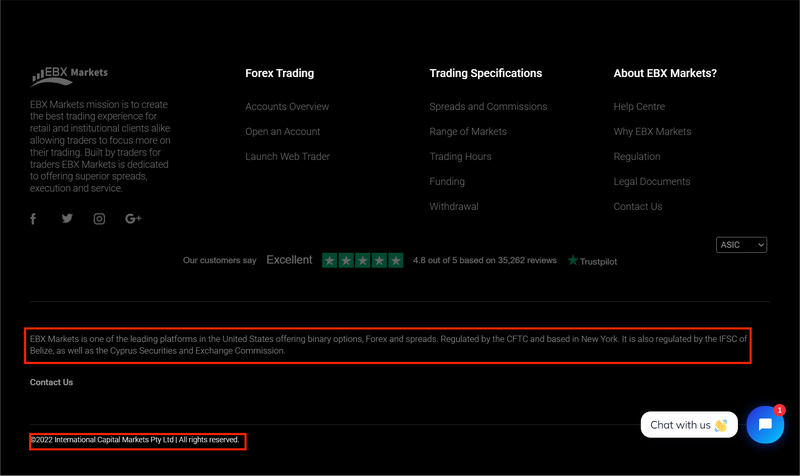Click the Chat with us button

689,425
